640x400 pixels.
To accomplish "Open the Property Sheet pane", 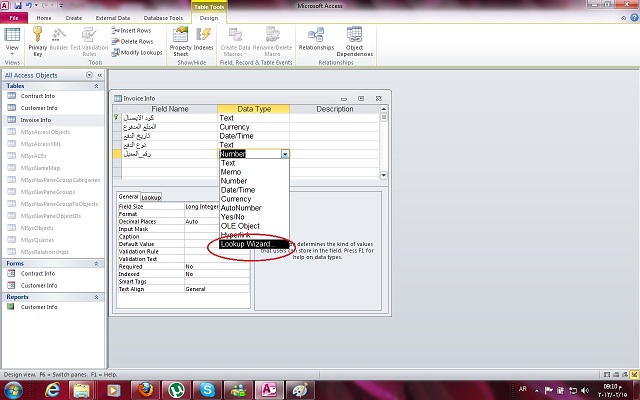I will click(180, 41).
